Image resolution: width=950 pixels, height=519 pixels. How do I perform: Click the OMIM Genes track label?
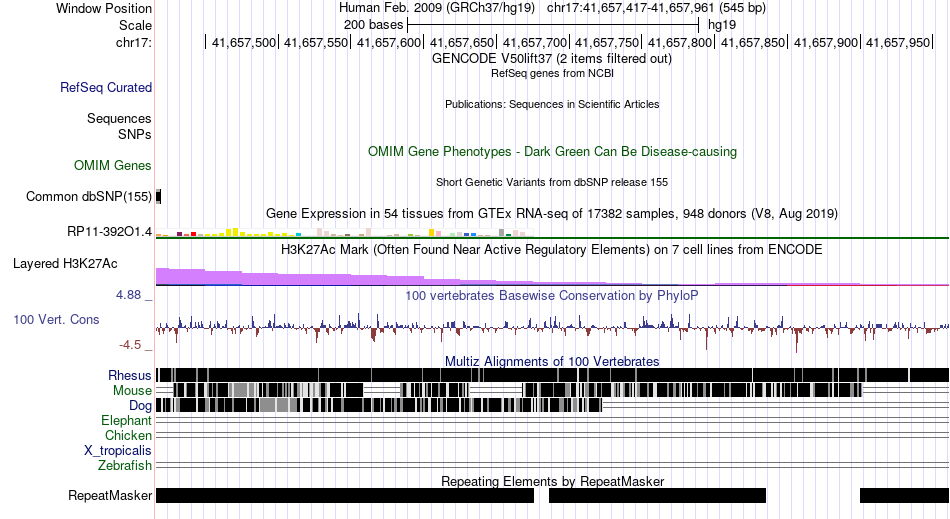click(x=113, y=165)
